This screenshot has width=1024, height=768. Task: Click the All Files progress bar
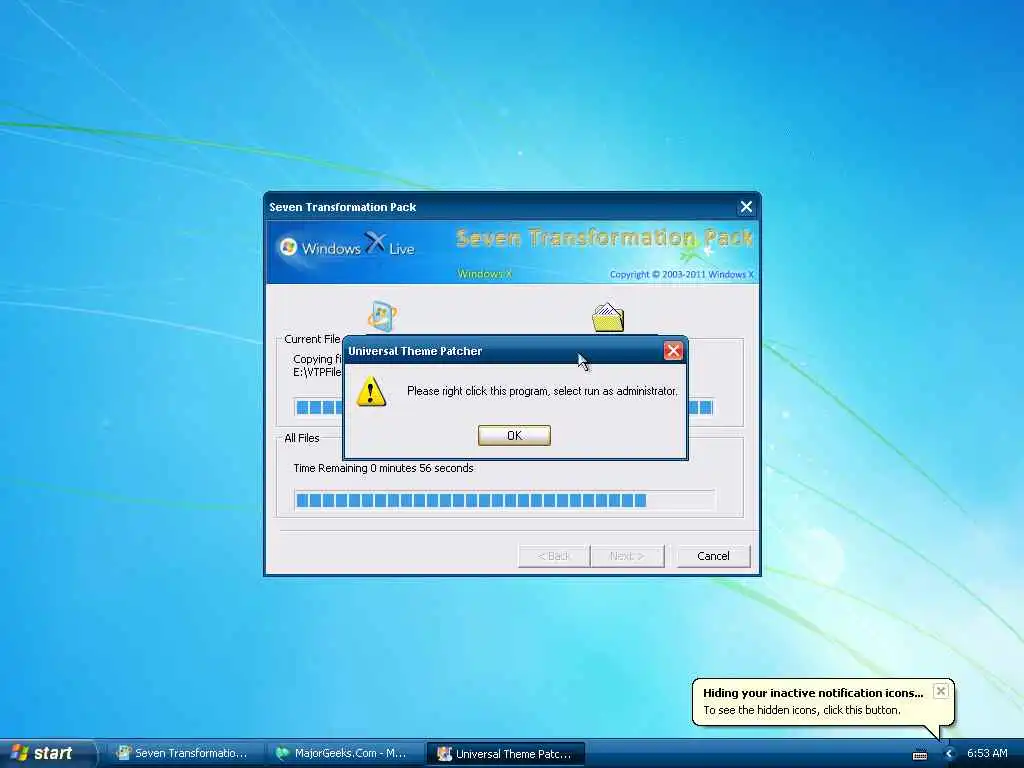pos(504,501)
